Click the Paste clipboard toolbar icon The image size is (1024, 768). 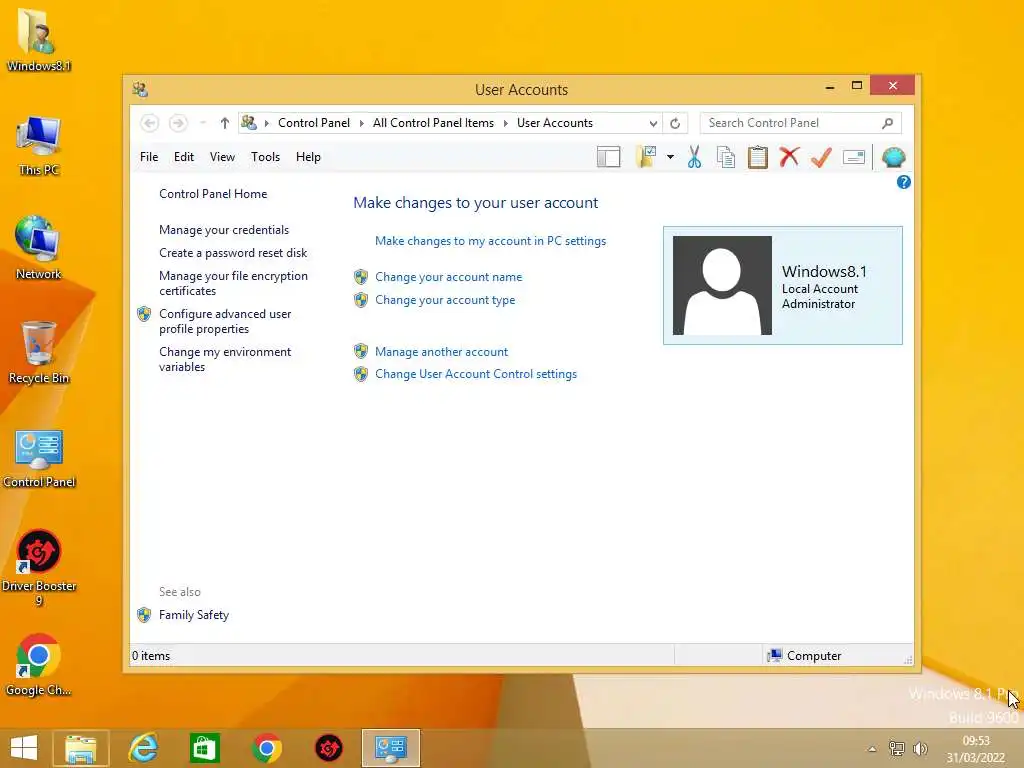click(x=758, y=157)
